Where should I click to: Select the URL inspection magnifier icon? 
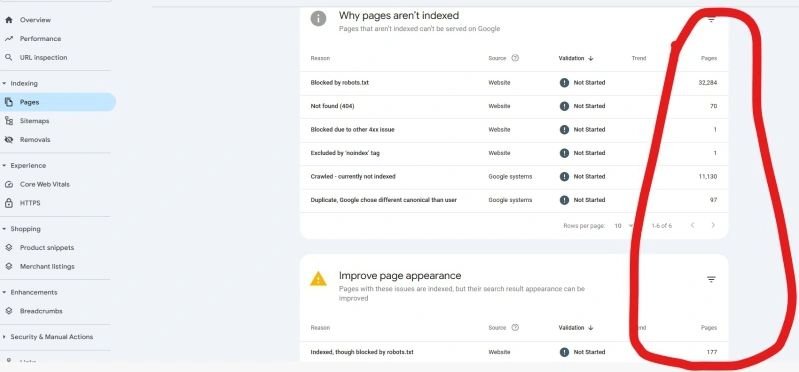8,58
